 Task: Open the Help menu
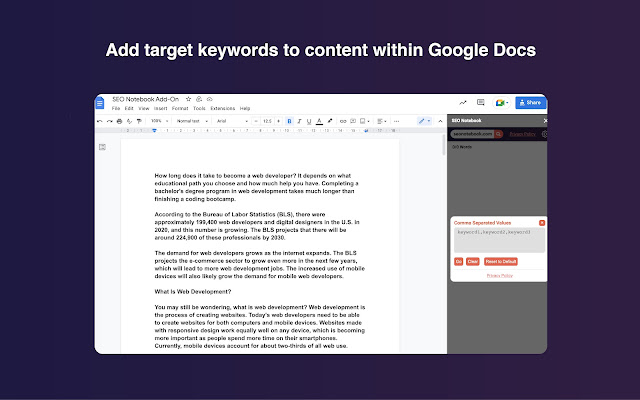click(x=245, y=109)
